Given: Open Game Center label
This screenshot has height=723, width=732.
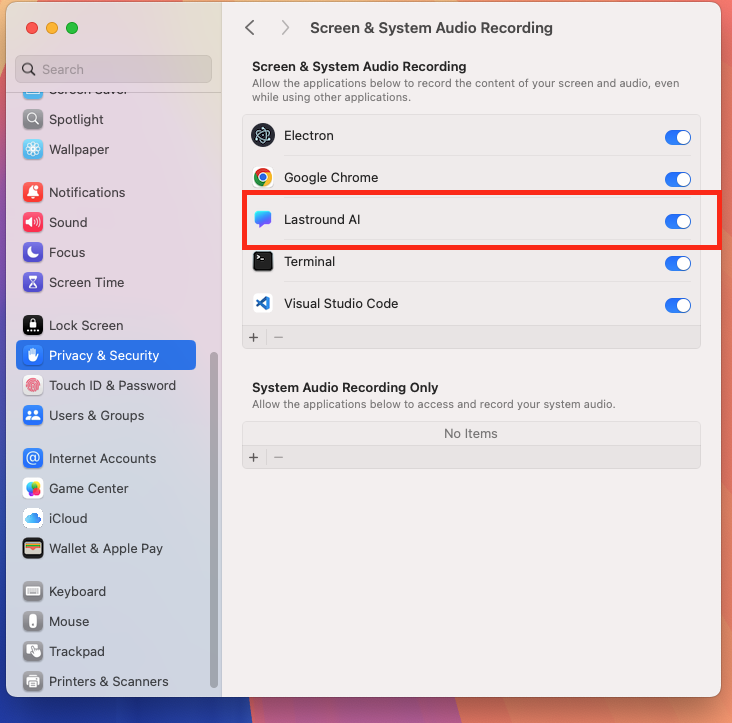Looking at the screenshot, I should [x=89, y=488].
